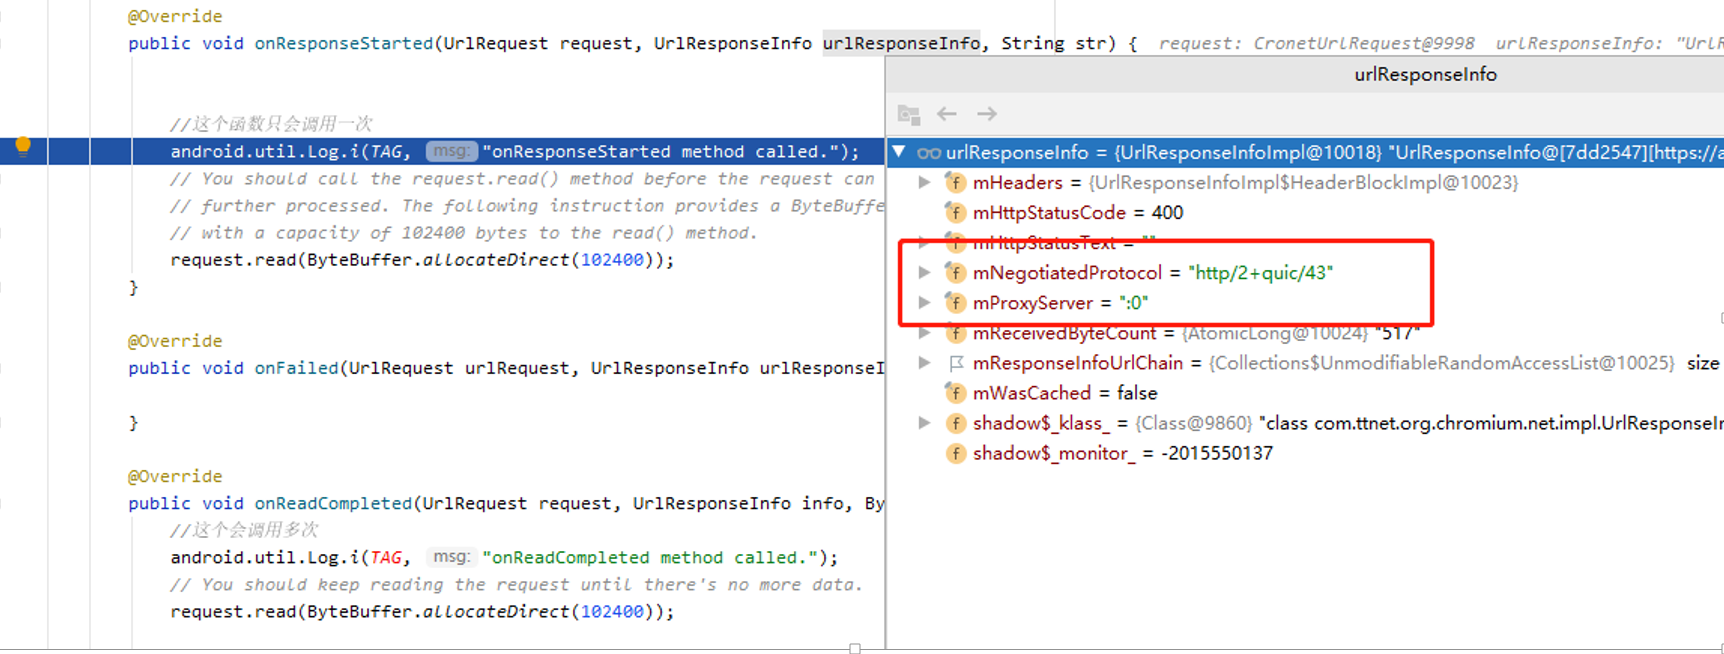Click the TAG argument on highlighted Log.i line
The height and width of the screenshot is (654, 1724).
[x=386, y=152]
